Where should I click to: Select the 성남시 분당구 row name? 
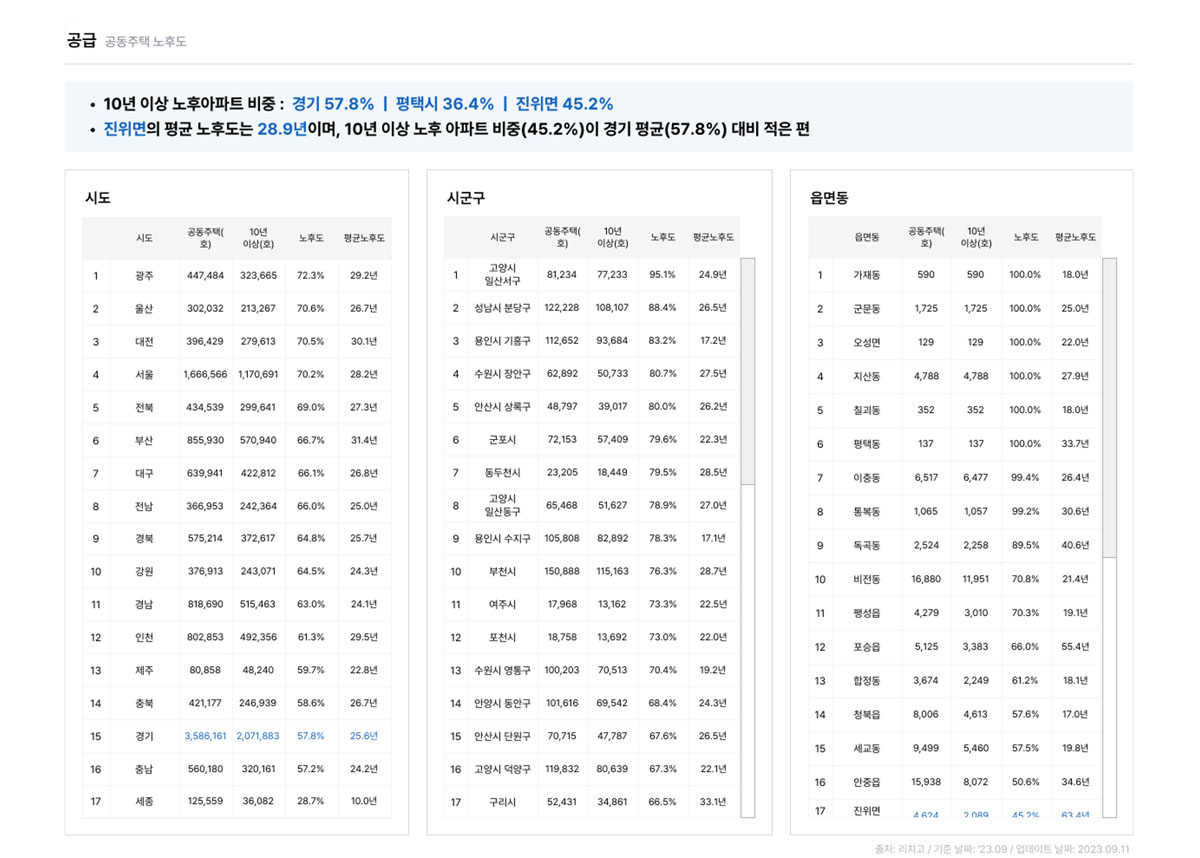coord(503,308)
